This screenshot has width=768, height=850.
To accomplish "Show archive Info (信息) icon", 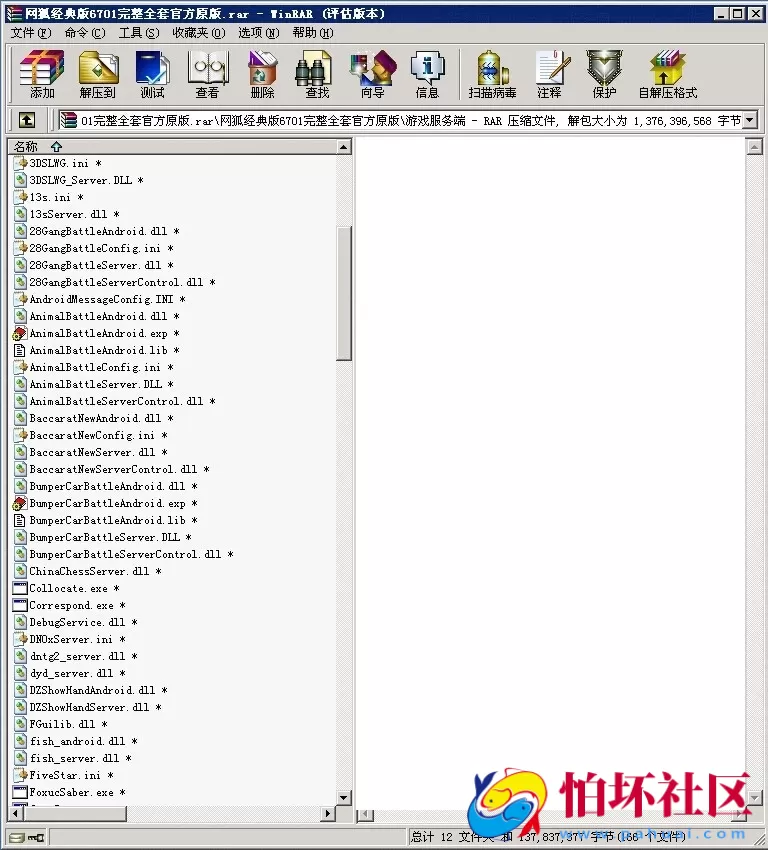I will (427, 74).
